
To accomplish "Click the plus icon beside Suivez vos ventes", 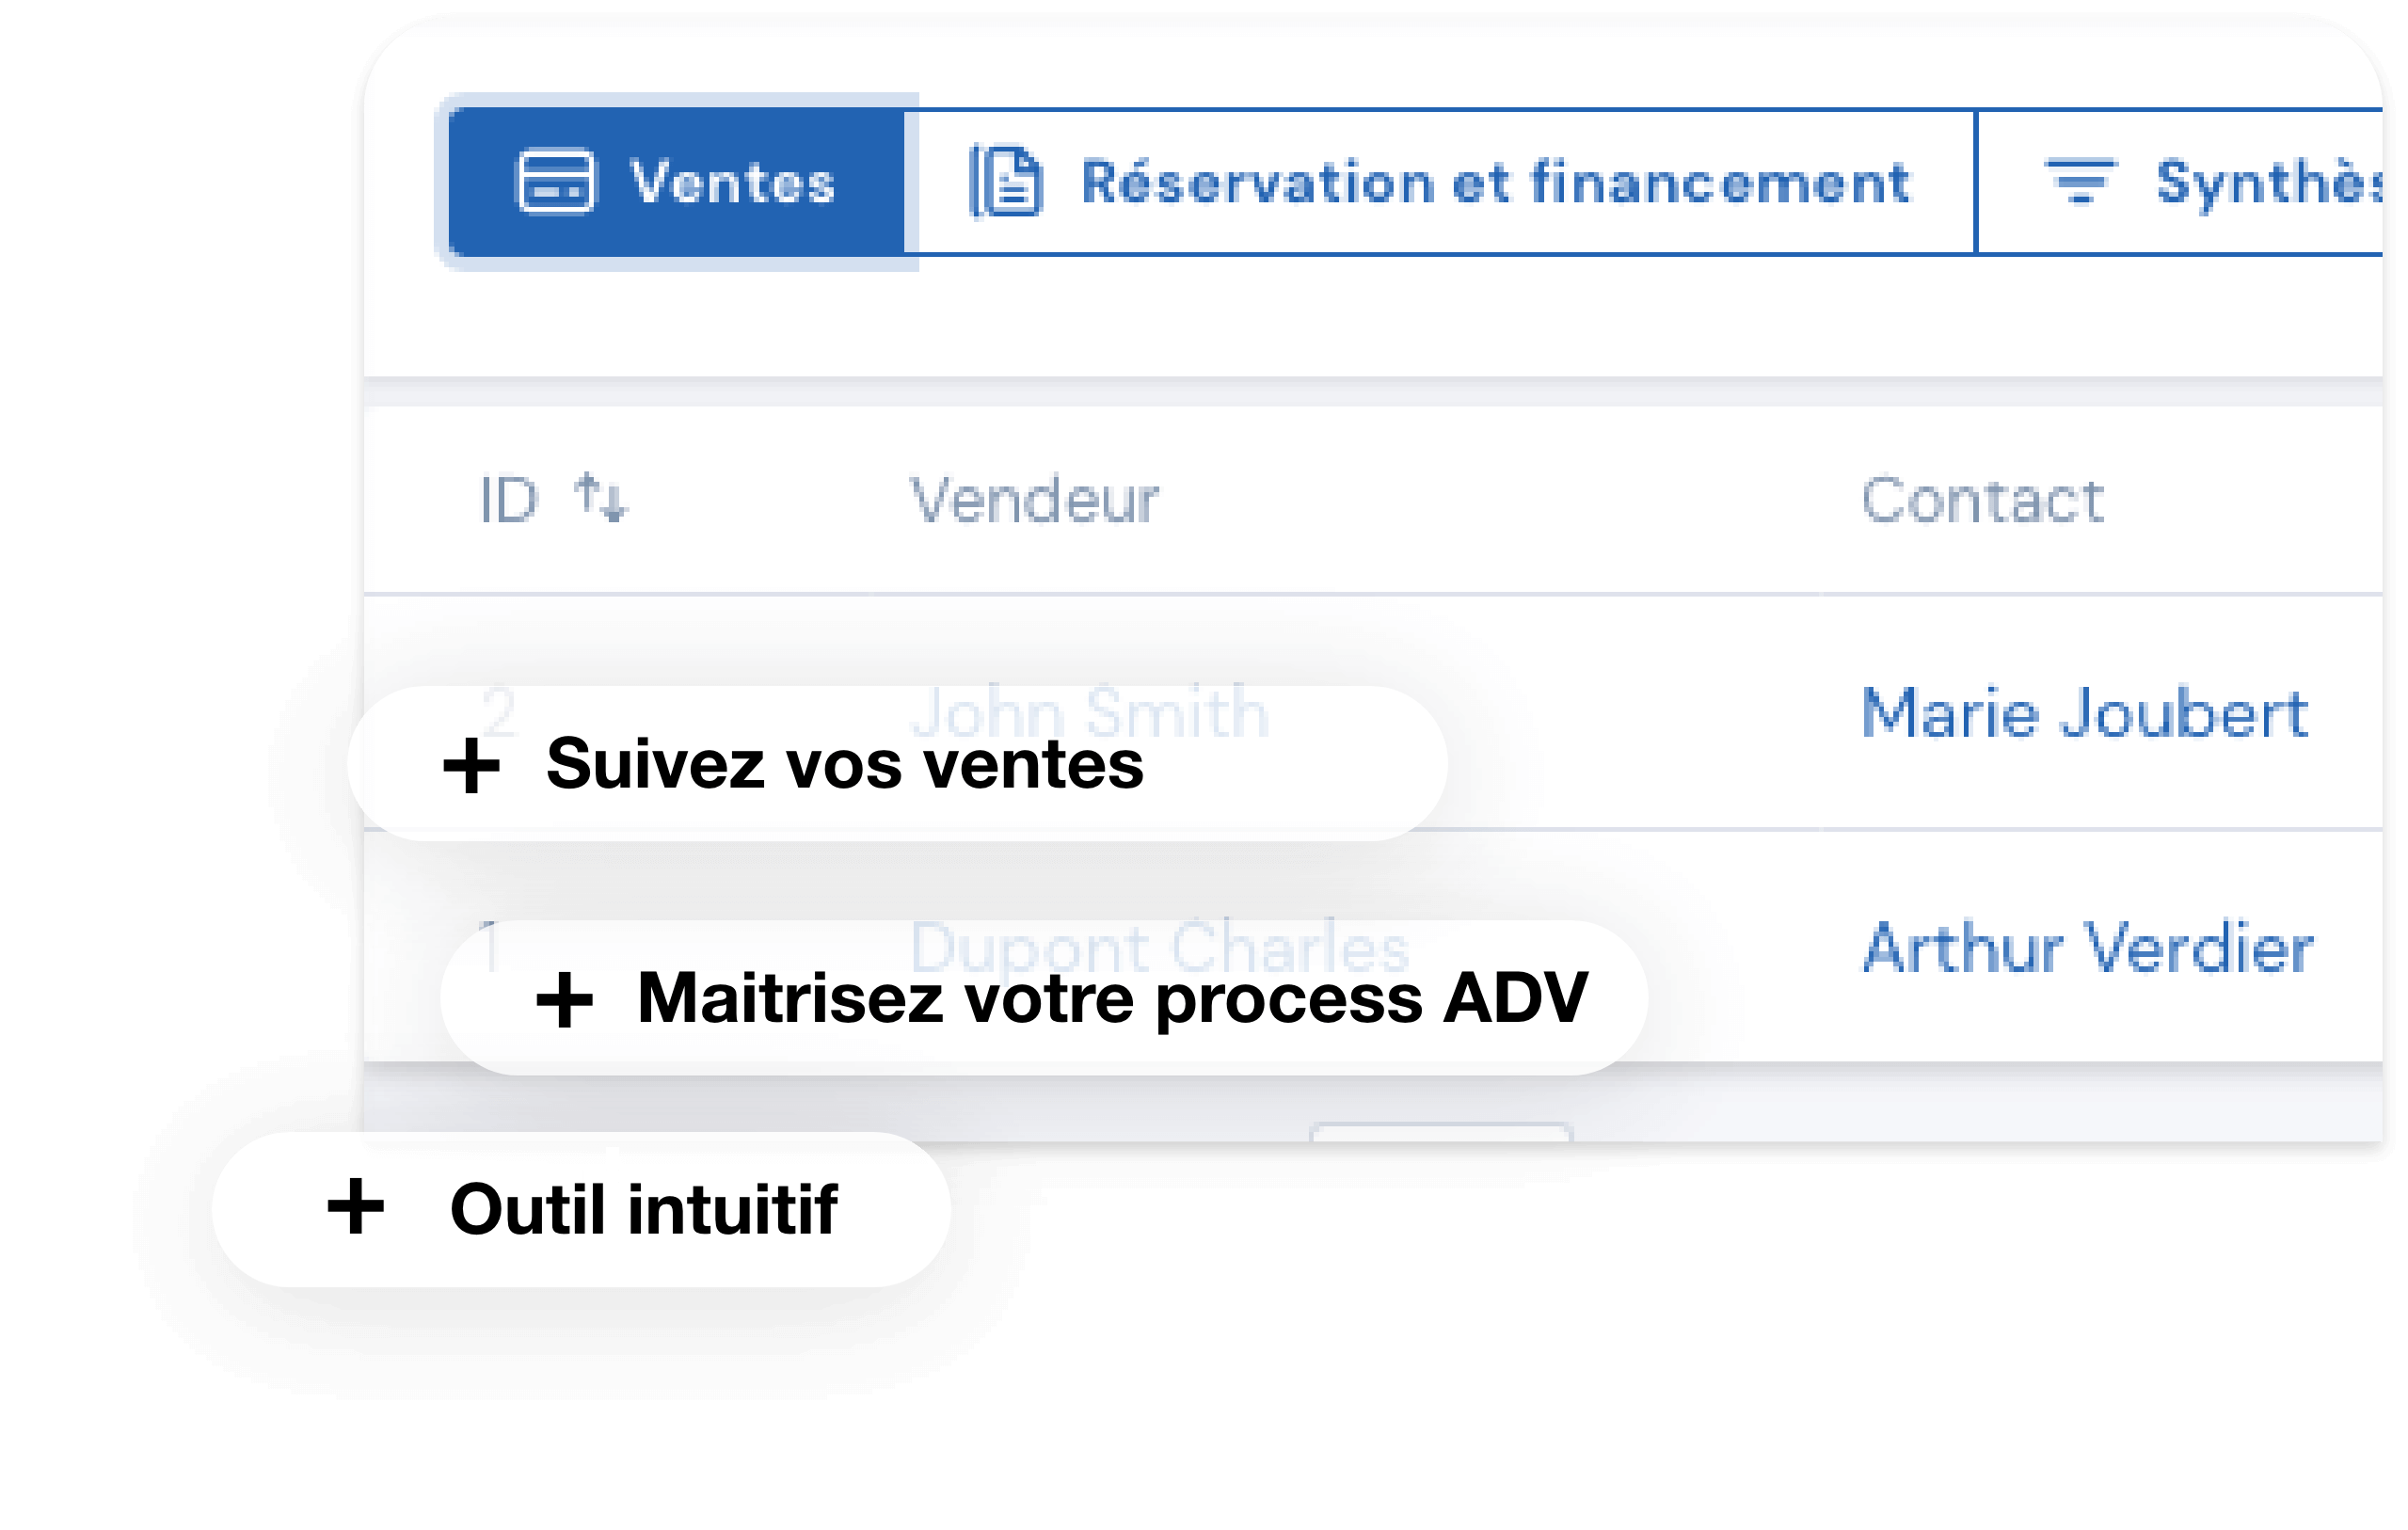I will pyautogui.click(x=473, y=766).
